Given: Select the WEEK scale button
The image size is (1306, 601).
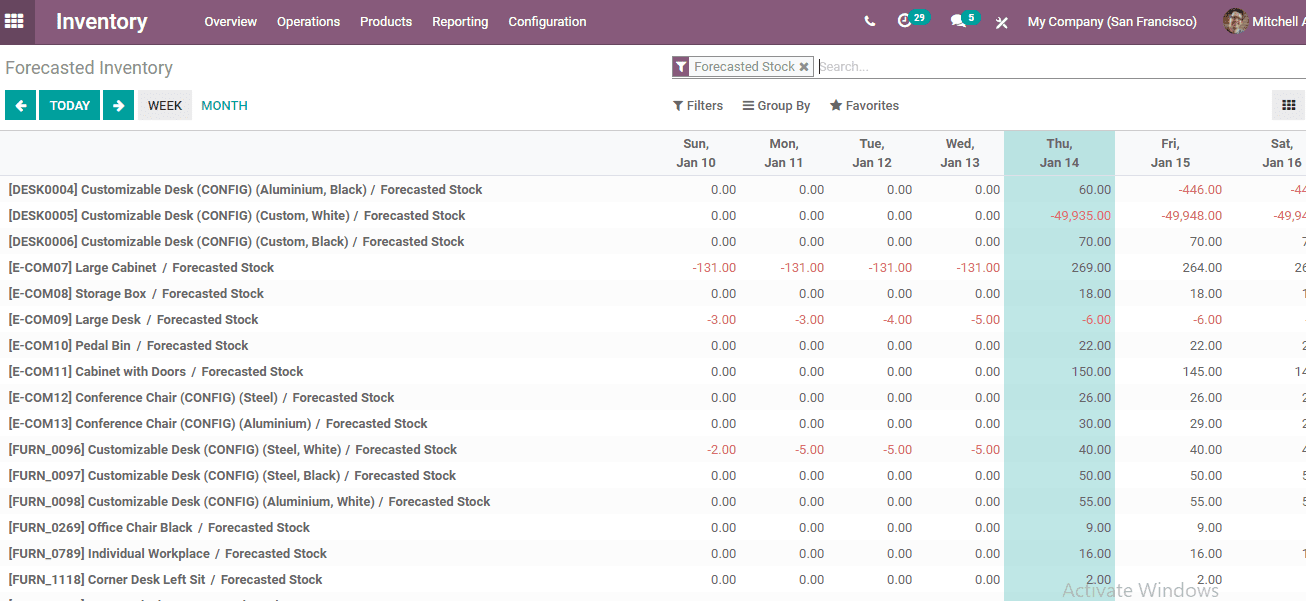Looking at the screenshot, I should tap(165, 105).
